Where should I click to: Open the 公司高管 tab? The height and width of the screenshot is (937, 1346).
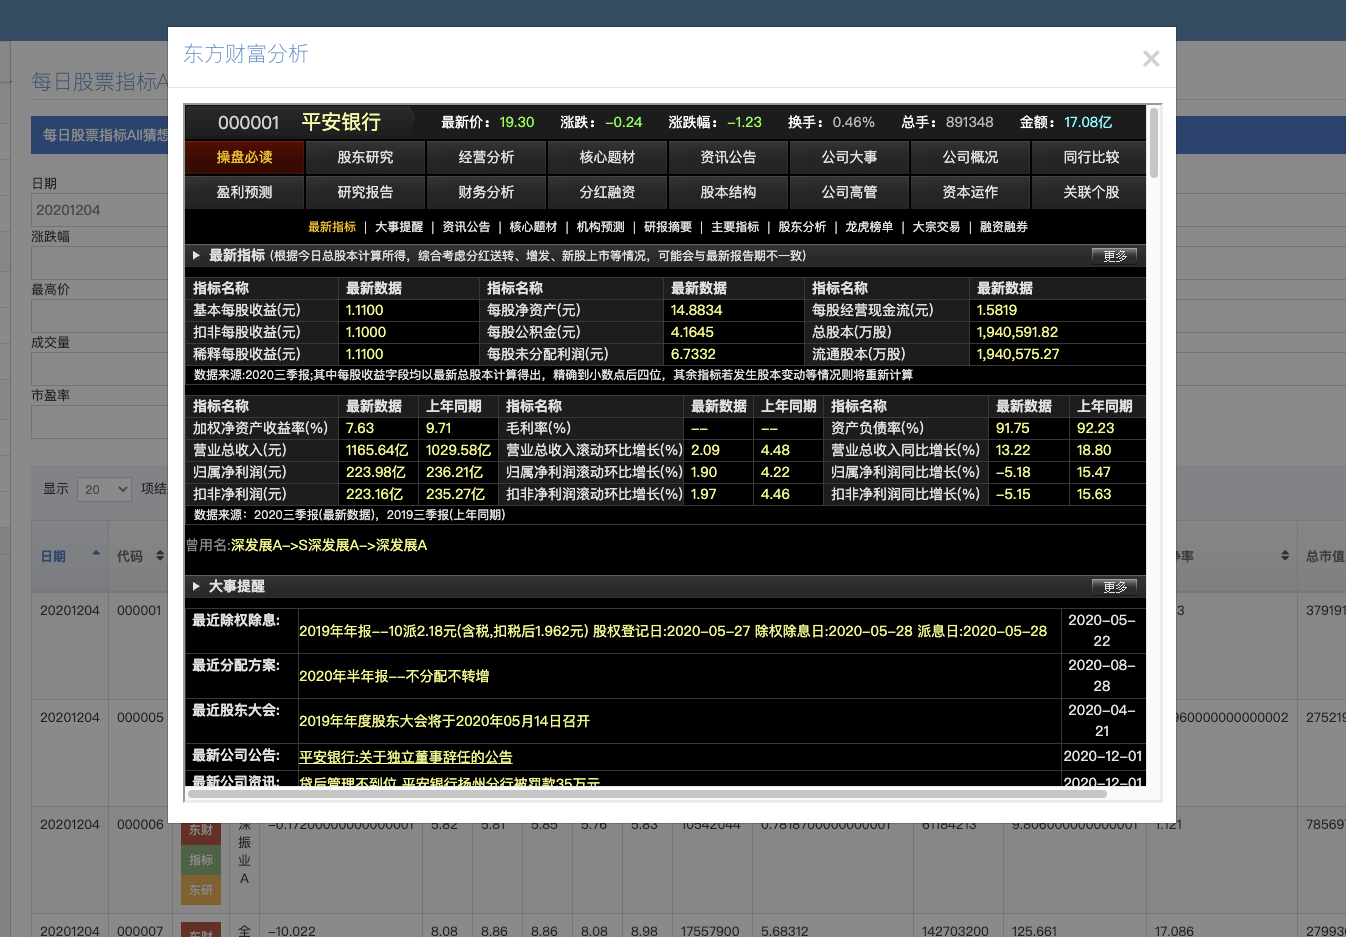(x=849, y=192)
